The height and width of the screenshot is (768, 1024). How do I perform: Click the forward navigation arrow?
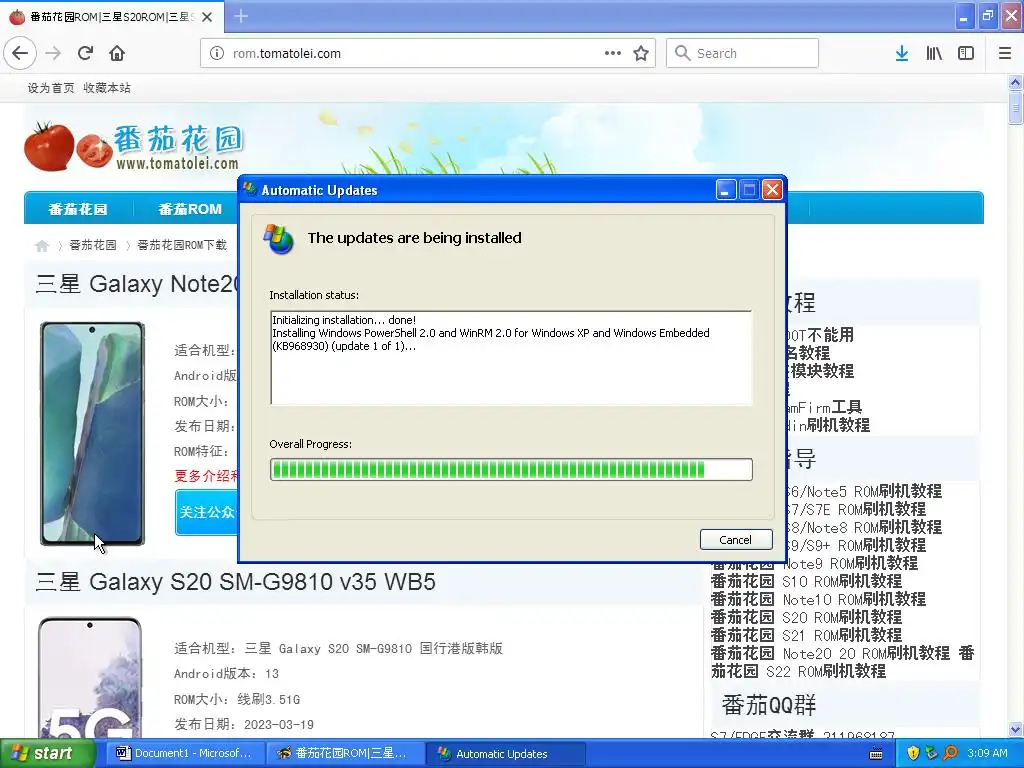[x=54, y=54]
